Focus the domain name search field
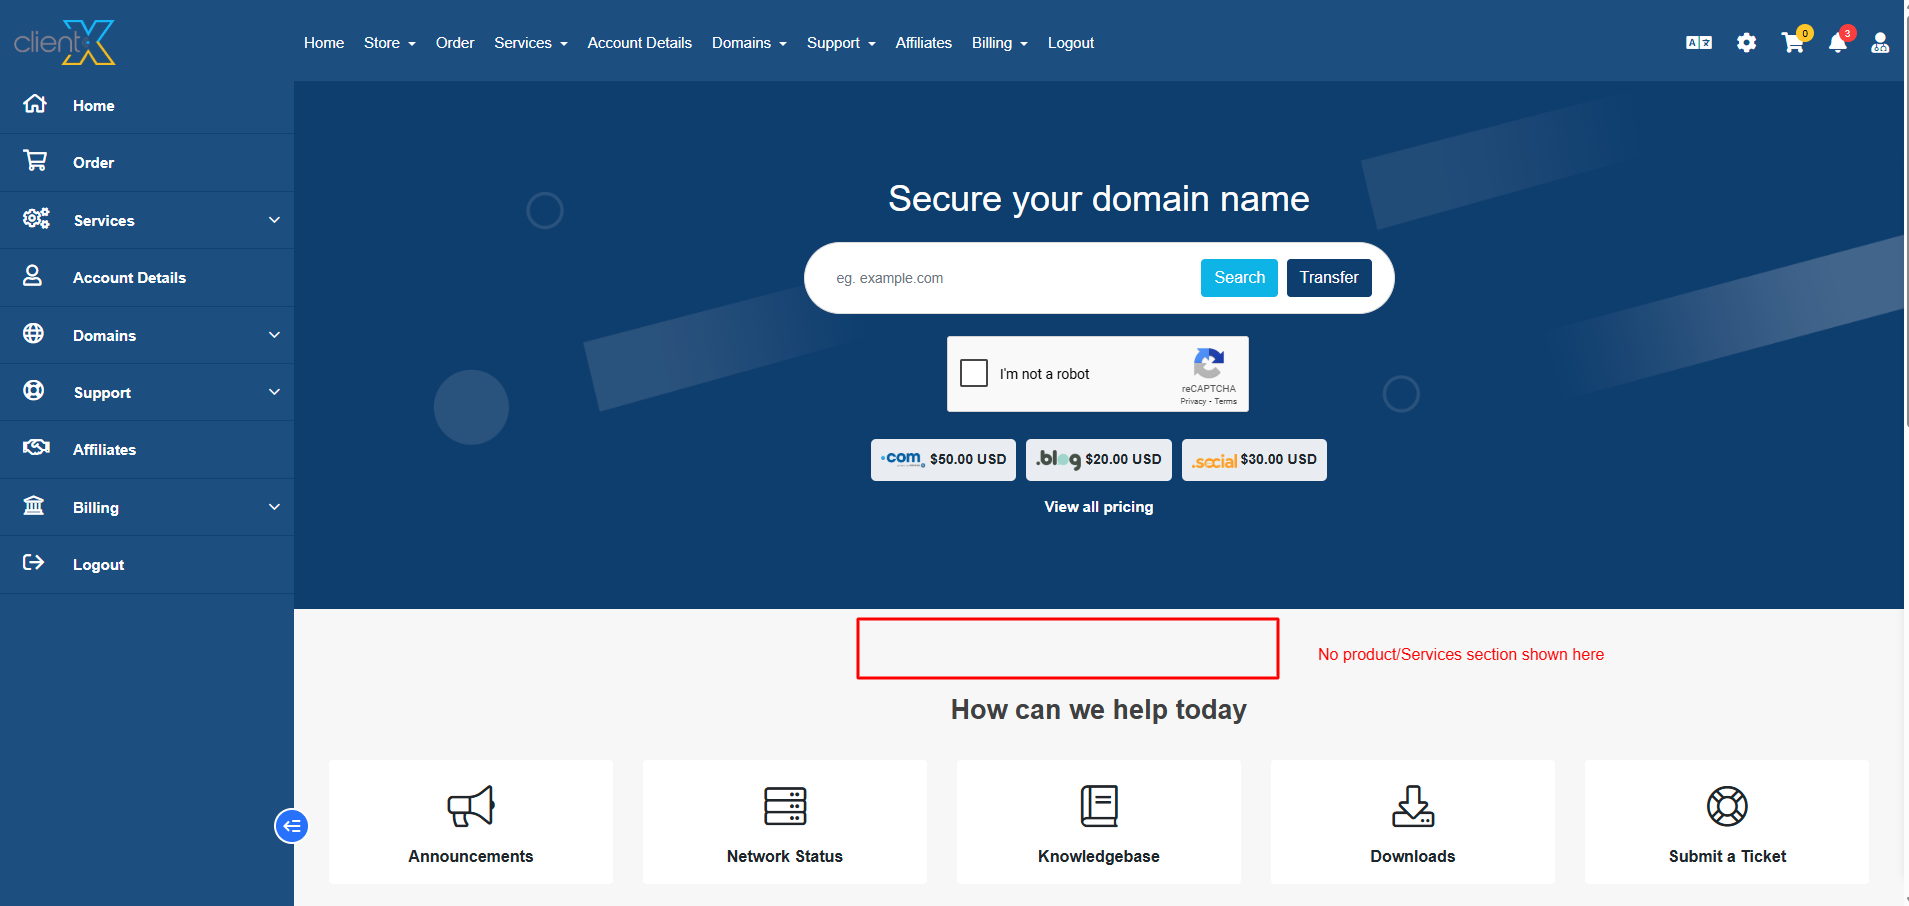This screenshot has width=1909, height=906. pyautogui.click(x=1010, y=278)
